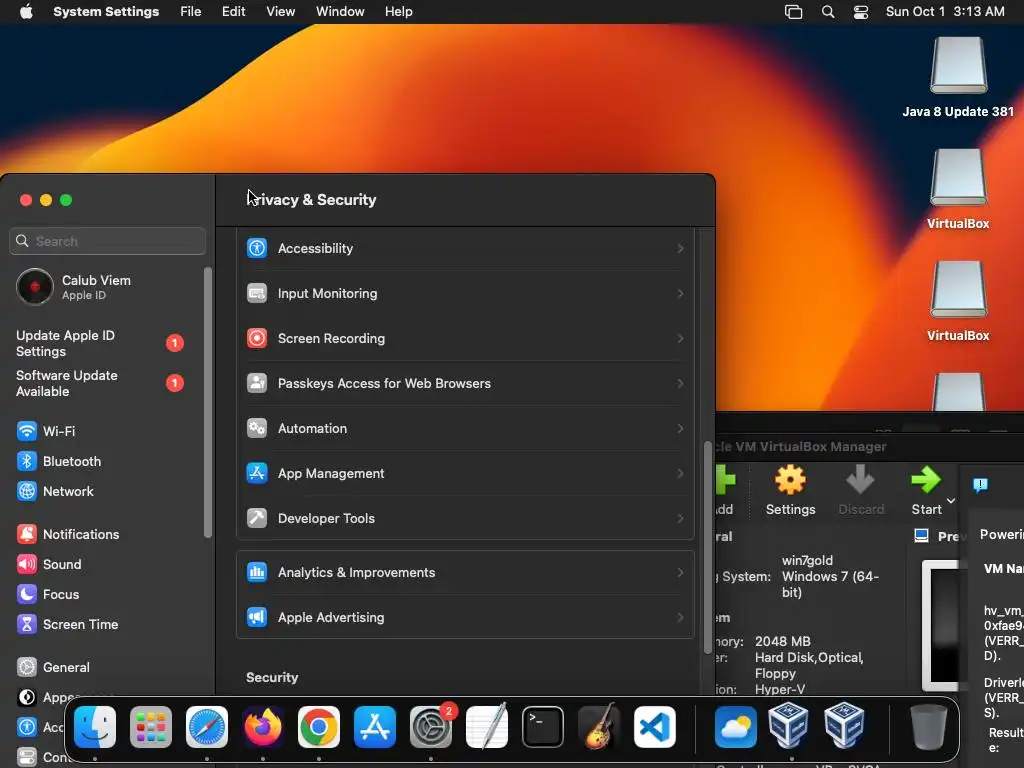Expand Screen Recording row chevron
Screen dimensions: 1024x768
click(x=680, y=338)
